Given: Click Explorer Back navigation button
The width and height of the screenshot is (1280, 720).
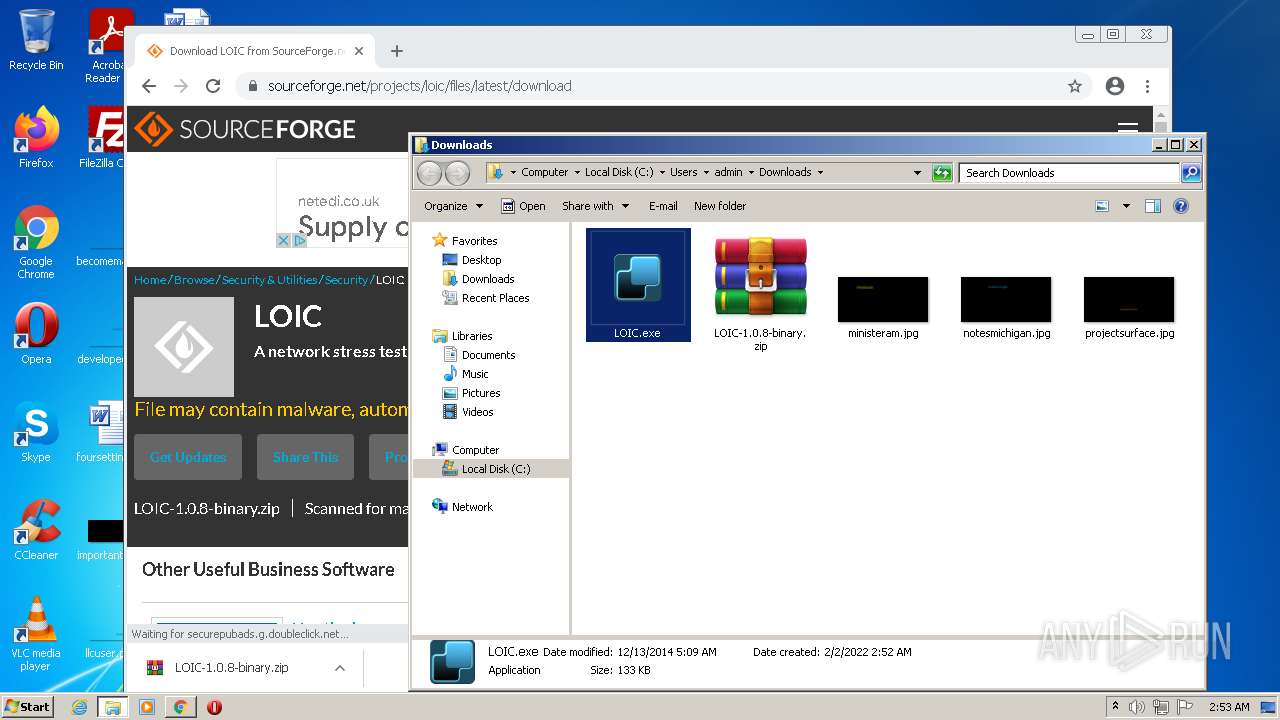Looking at the screenshot, I should (429, 173).
